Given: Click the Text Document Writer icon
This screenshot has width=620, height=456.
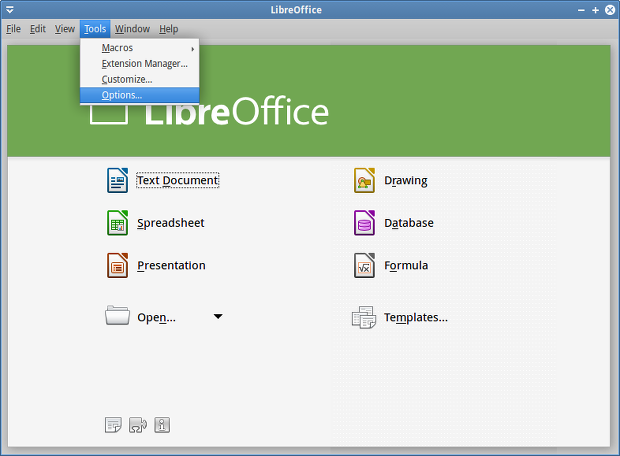Looking at the screenshot, I should [x=117, y=180].
